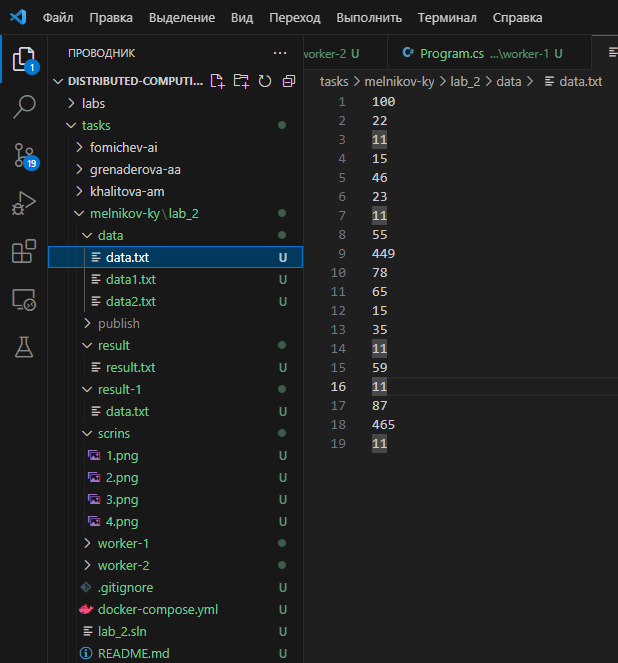
Task: Open the Search view icon
Action: coord(23,107)
